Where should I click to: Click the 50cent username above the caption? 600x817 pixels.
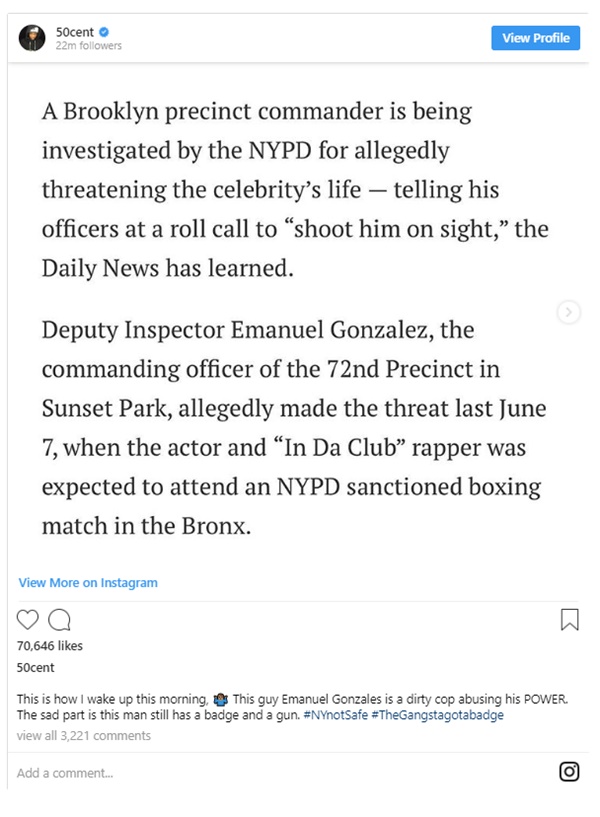pos(36,667)
